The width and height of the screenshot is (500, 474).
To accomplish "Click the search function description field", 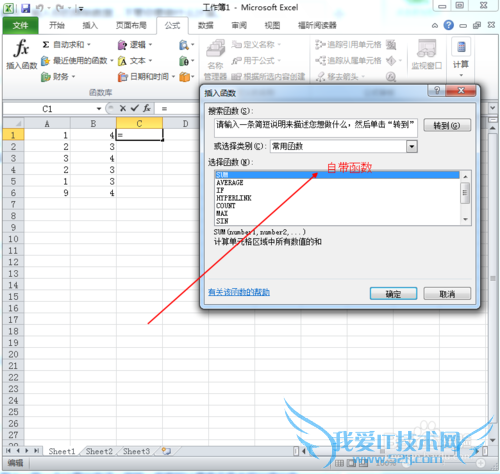I will click(x=316, y=128).
